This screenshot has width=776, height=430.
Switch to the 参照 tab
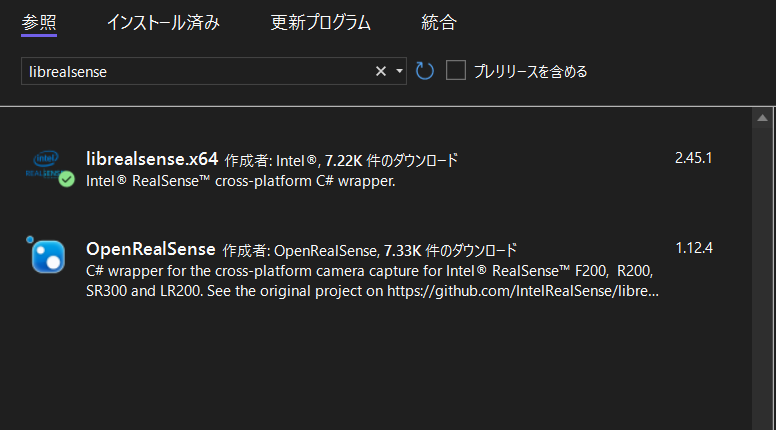(39, 23)
